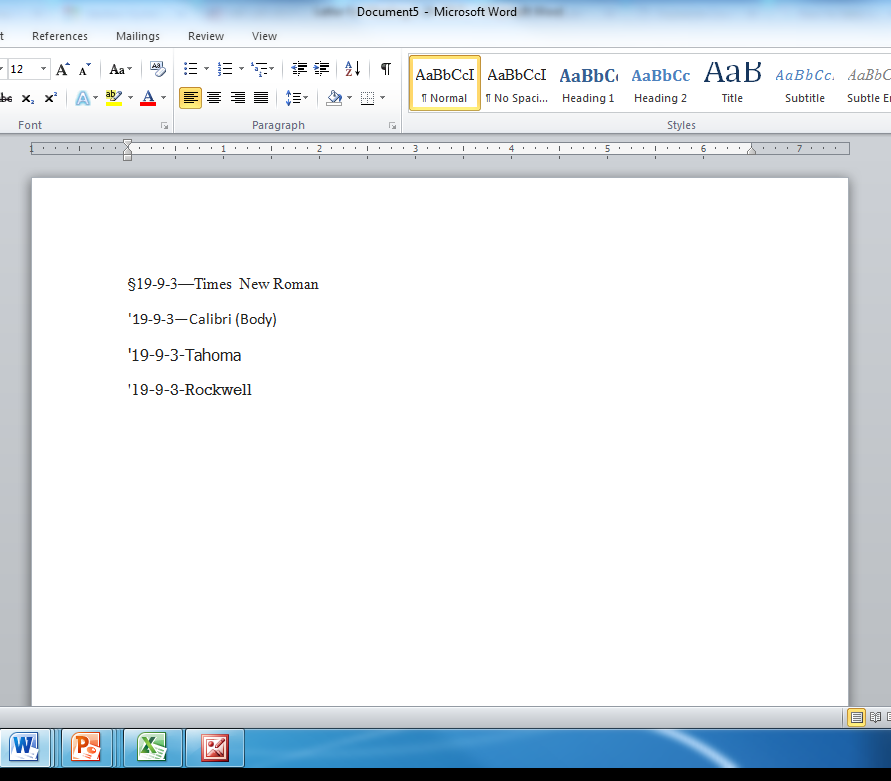Image resolution: width=891 pixels, height=781 pixels.
Task: Center the paragraph text
Action: [214, 98]
